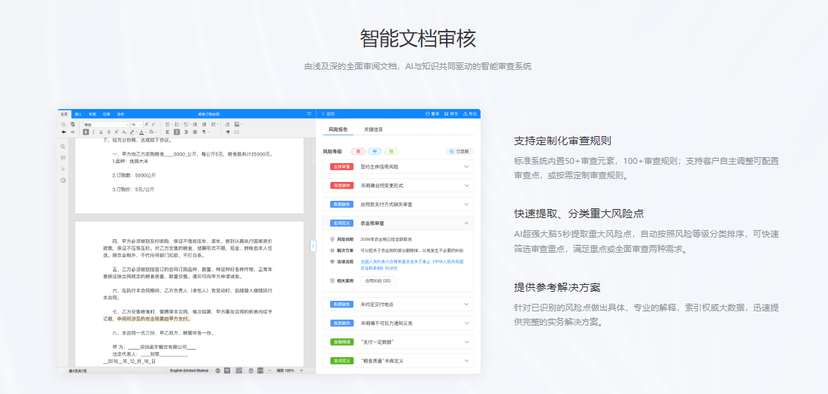Click the save button in panel header
Image resolution: width=828 pixels, height=394 pixels.
coord(451,114)
